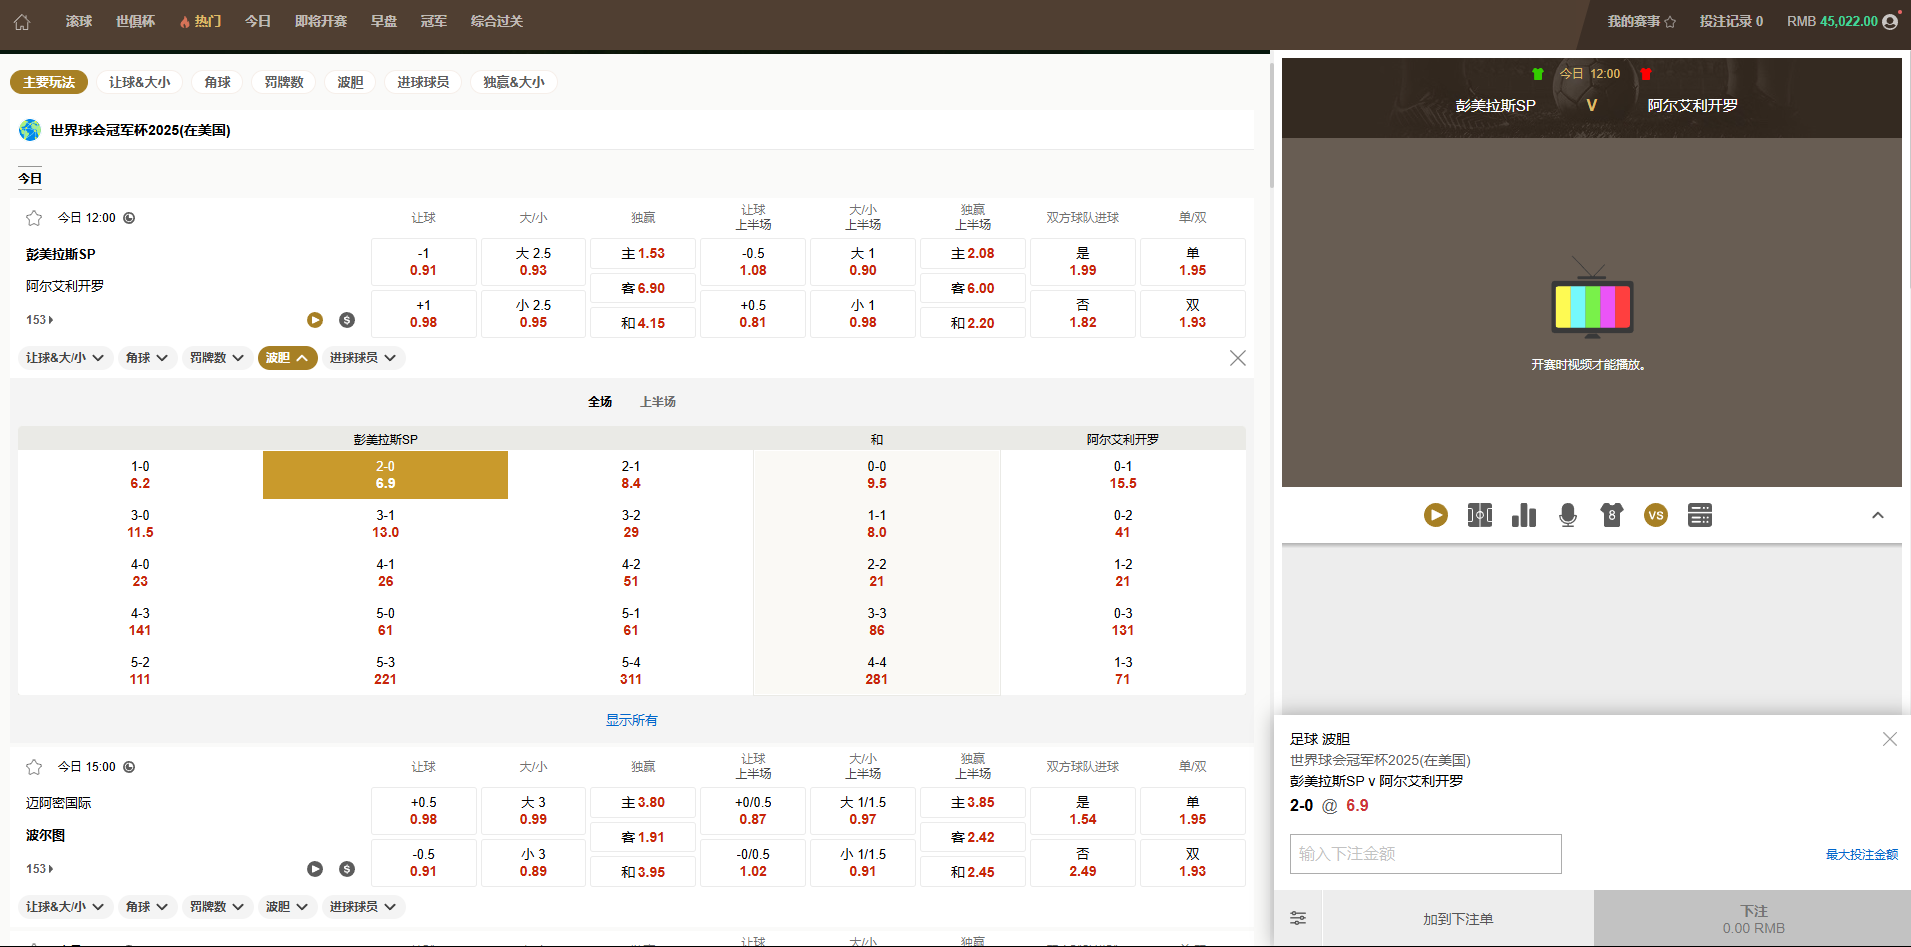
Task: Pick 客 1.91 in 迈阿密国际 match
Action: [643, 838]
